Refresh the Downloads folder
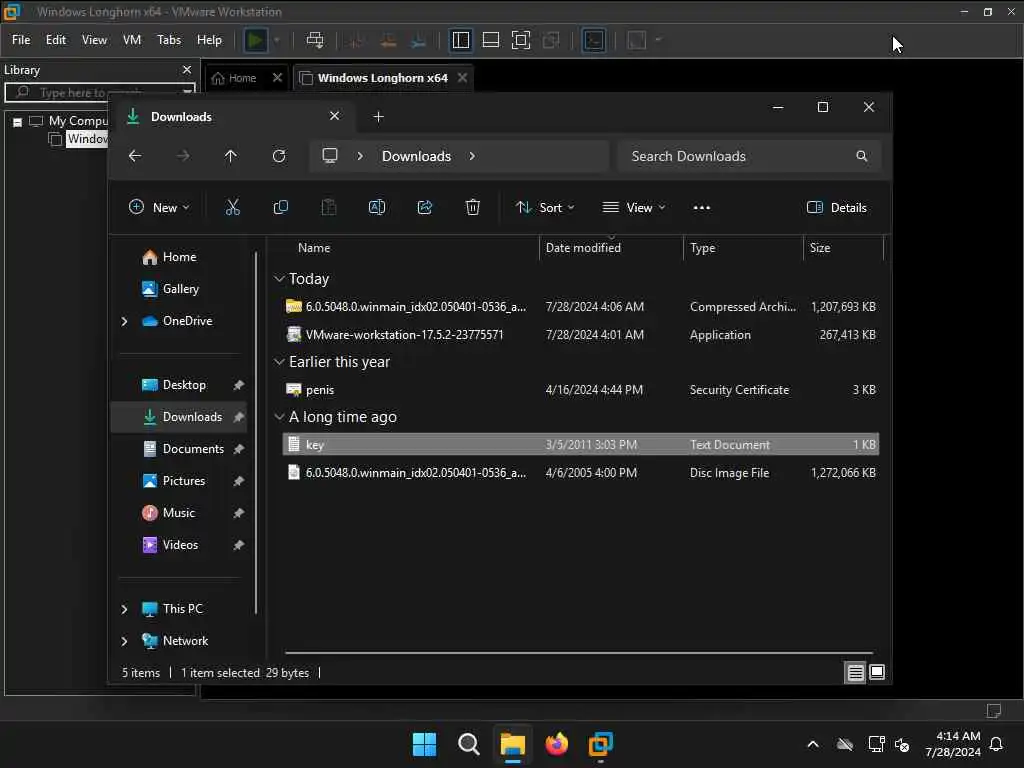The image size is (1024, 768). click(x=279, y=156)
